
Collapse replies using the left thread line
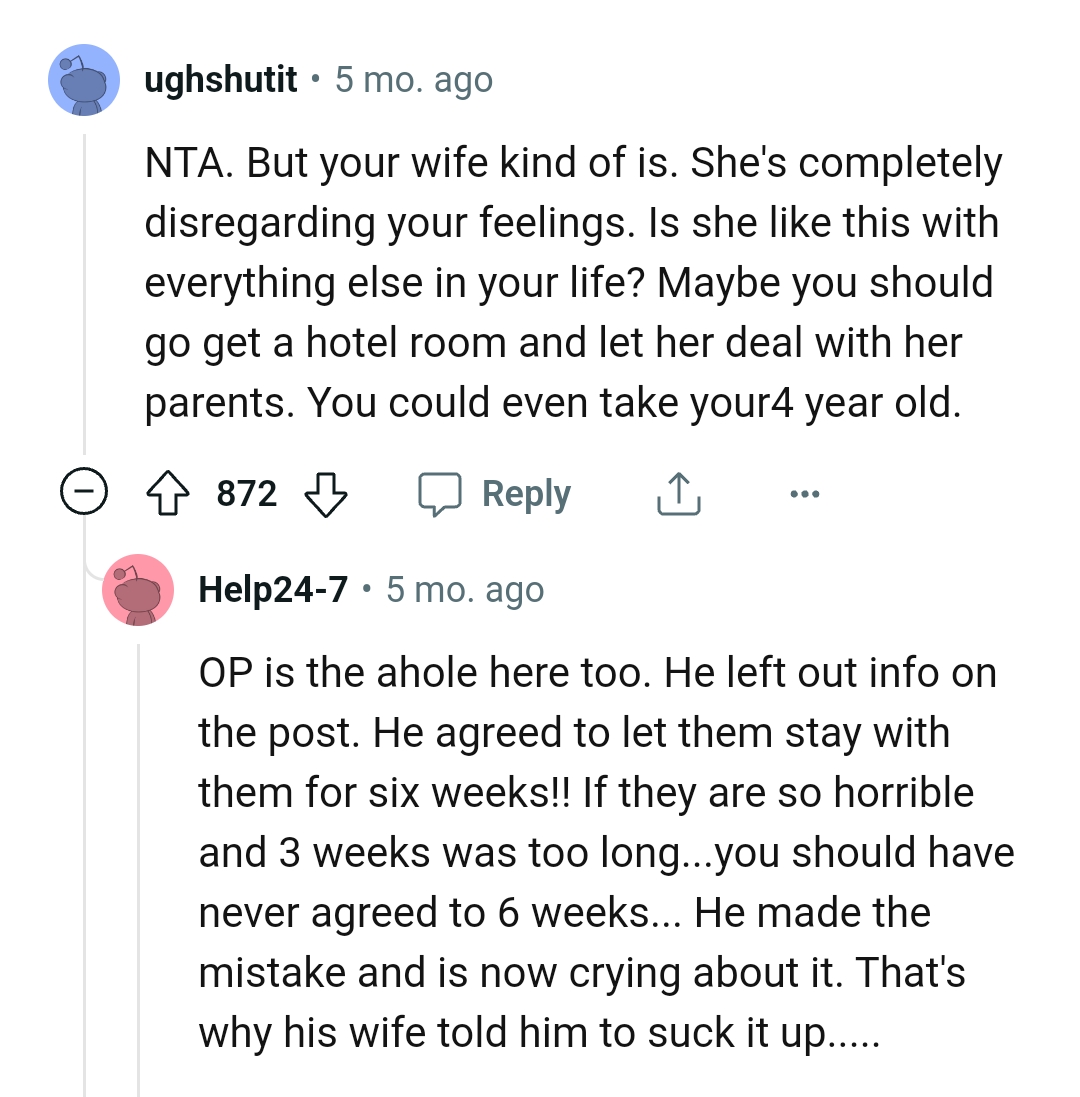[x=84, y=300]
